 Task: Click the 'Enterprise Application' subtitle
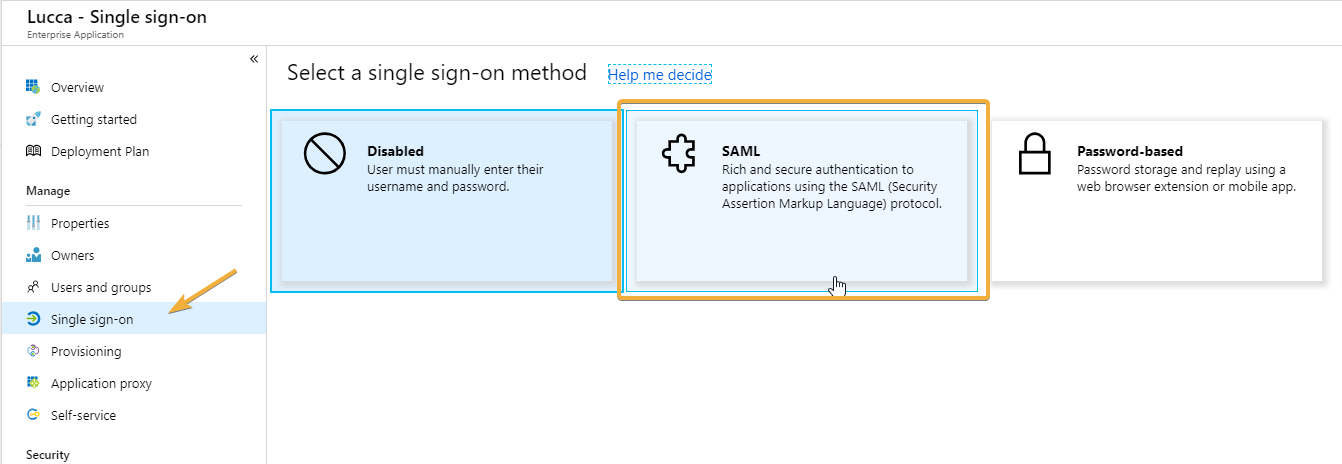(x=76, y=35)
